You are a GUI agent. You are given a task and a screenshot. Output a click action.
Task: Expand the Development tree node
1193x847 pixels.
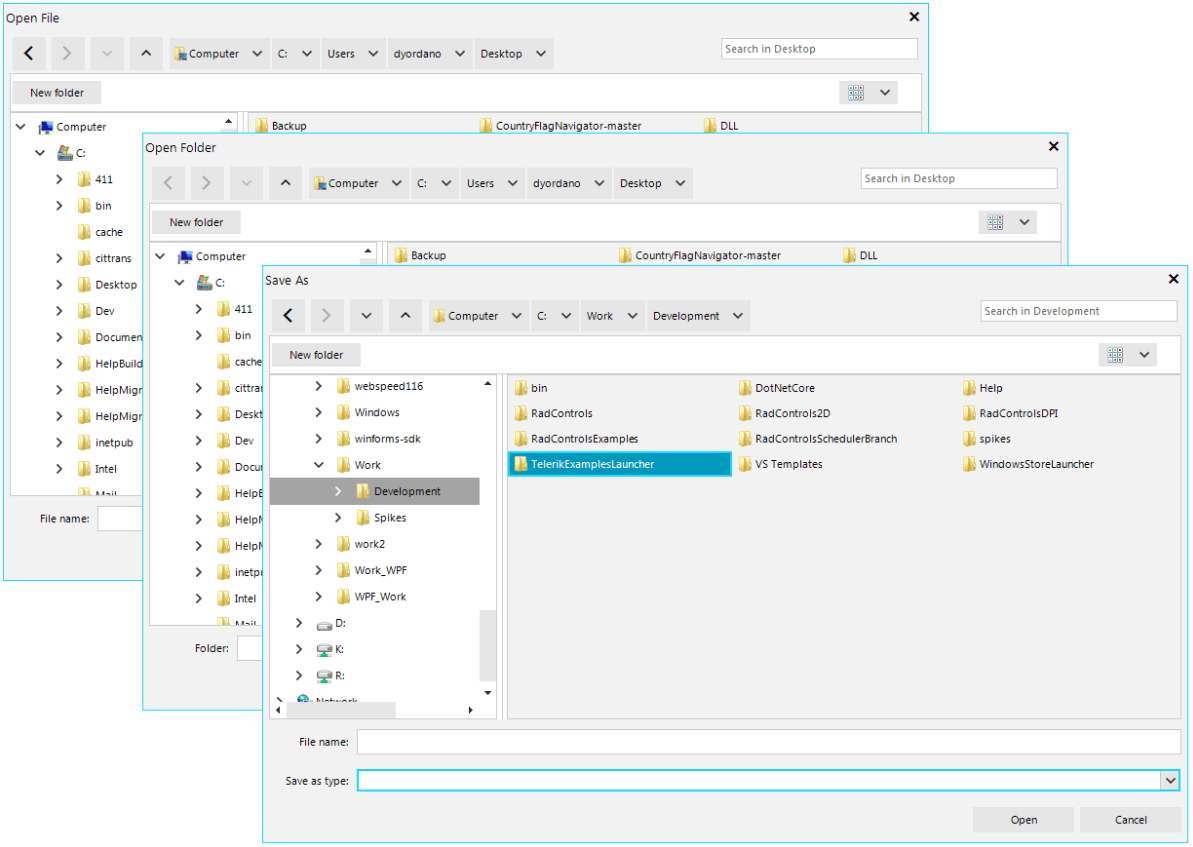tap(339, 492)
